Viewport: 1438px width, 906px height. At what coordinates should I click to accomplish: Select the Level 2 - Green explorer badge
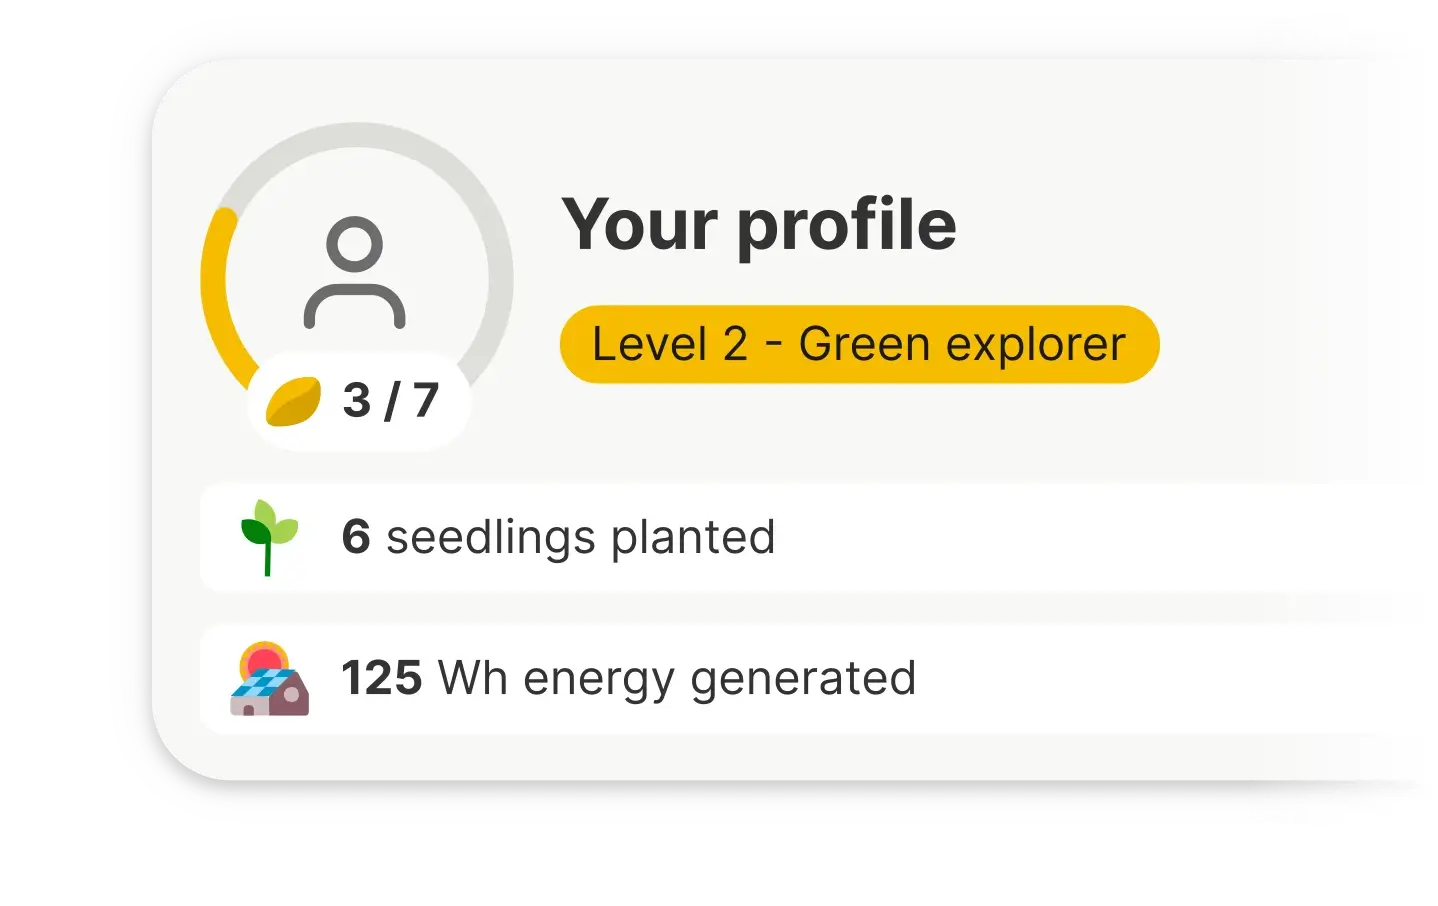click(x=859, y=344)
